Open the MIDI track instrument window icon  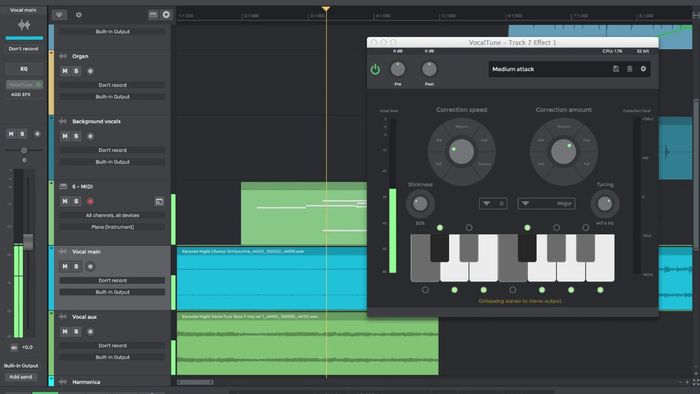pos(159,202)
